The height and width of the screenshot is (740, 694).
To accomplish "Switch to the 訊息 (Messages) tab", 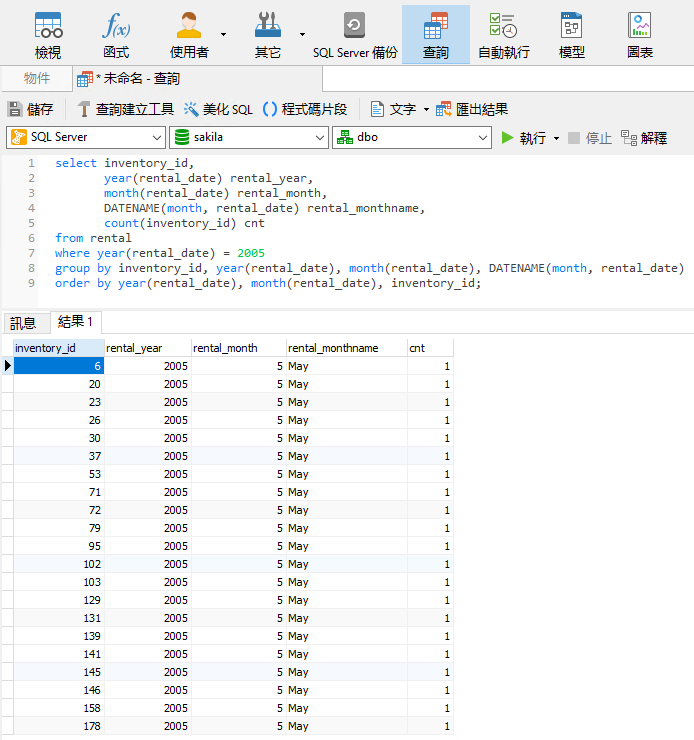I will click(x=23, y=322).
